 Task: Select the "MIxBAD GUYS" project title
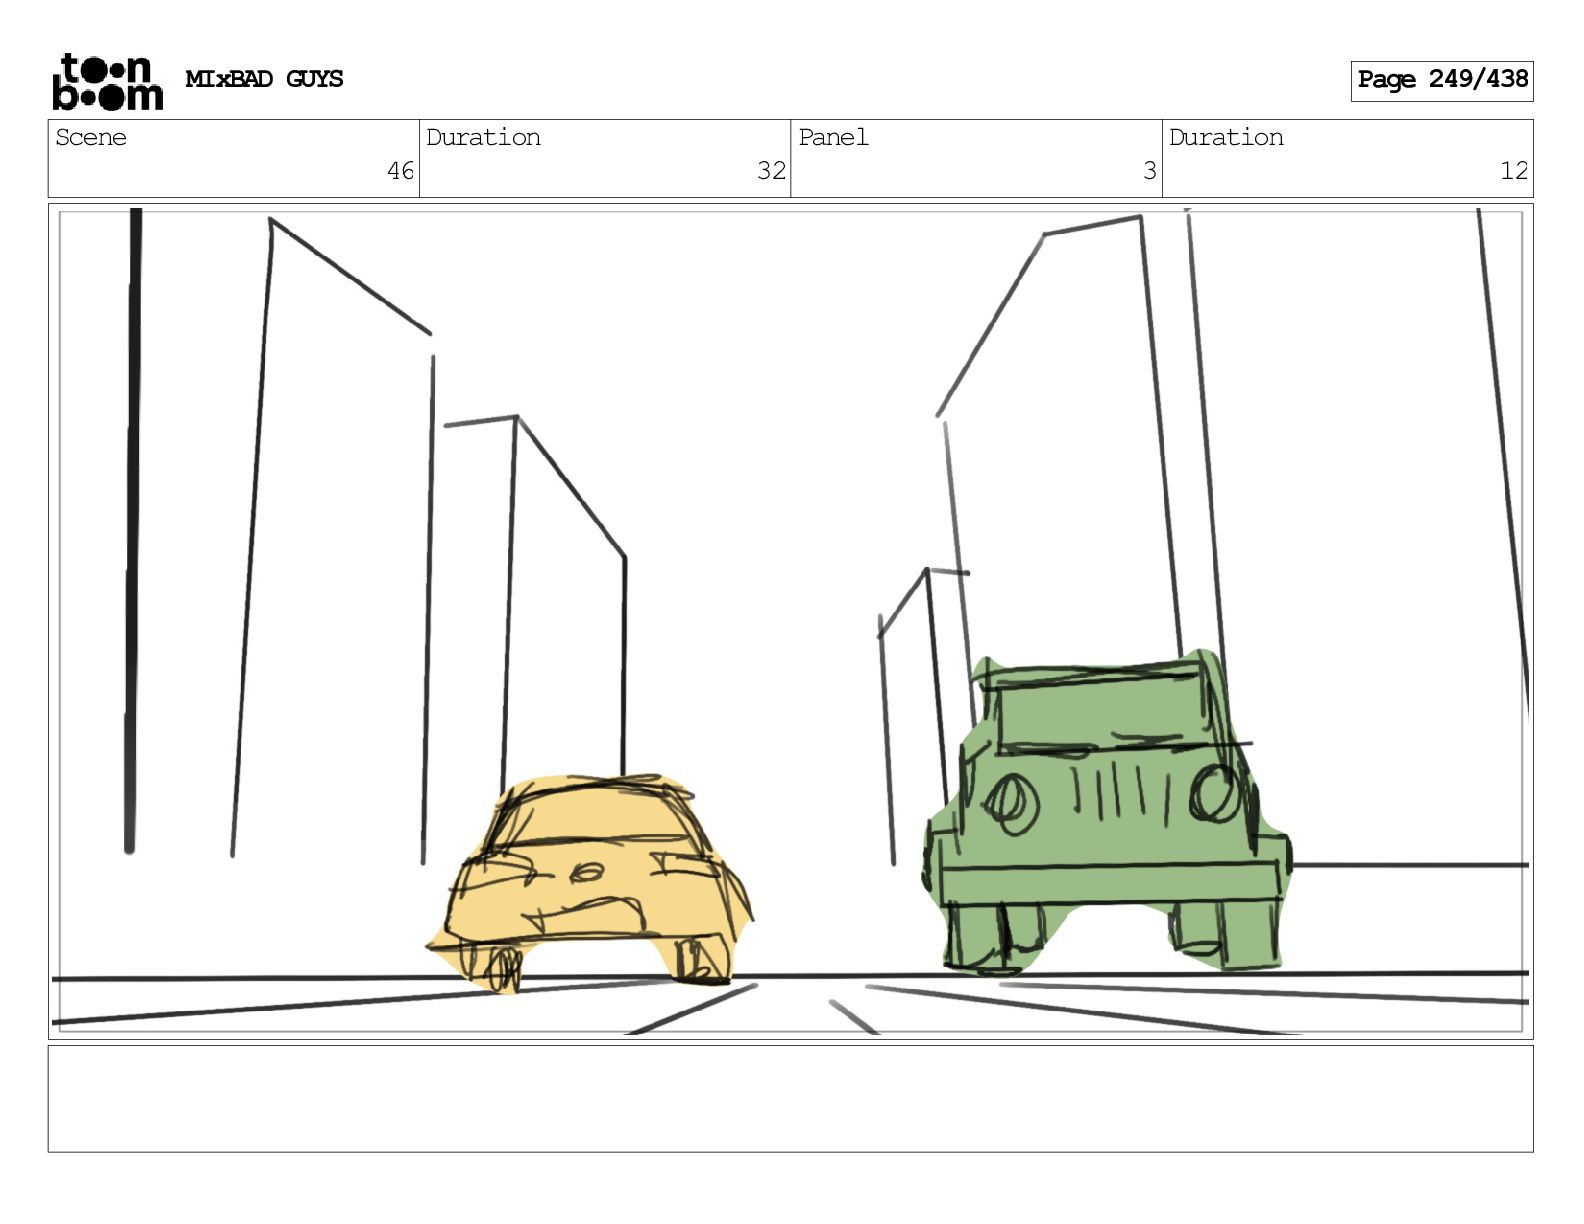pyautogui.click(x=264, y=79)
